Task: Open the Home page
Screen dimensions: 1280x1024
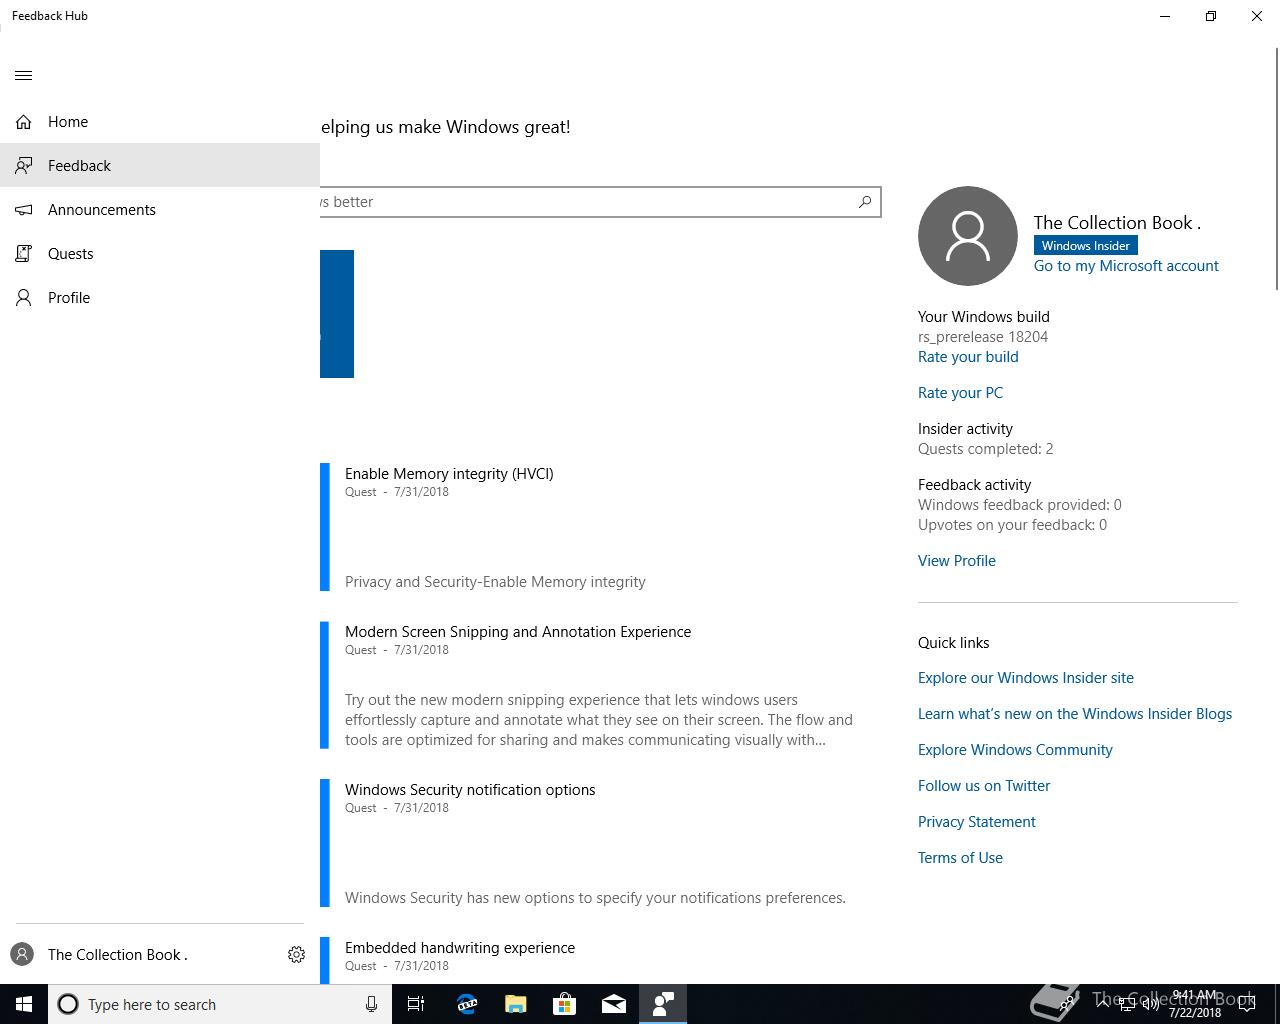Action: coord(160,121)
